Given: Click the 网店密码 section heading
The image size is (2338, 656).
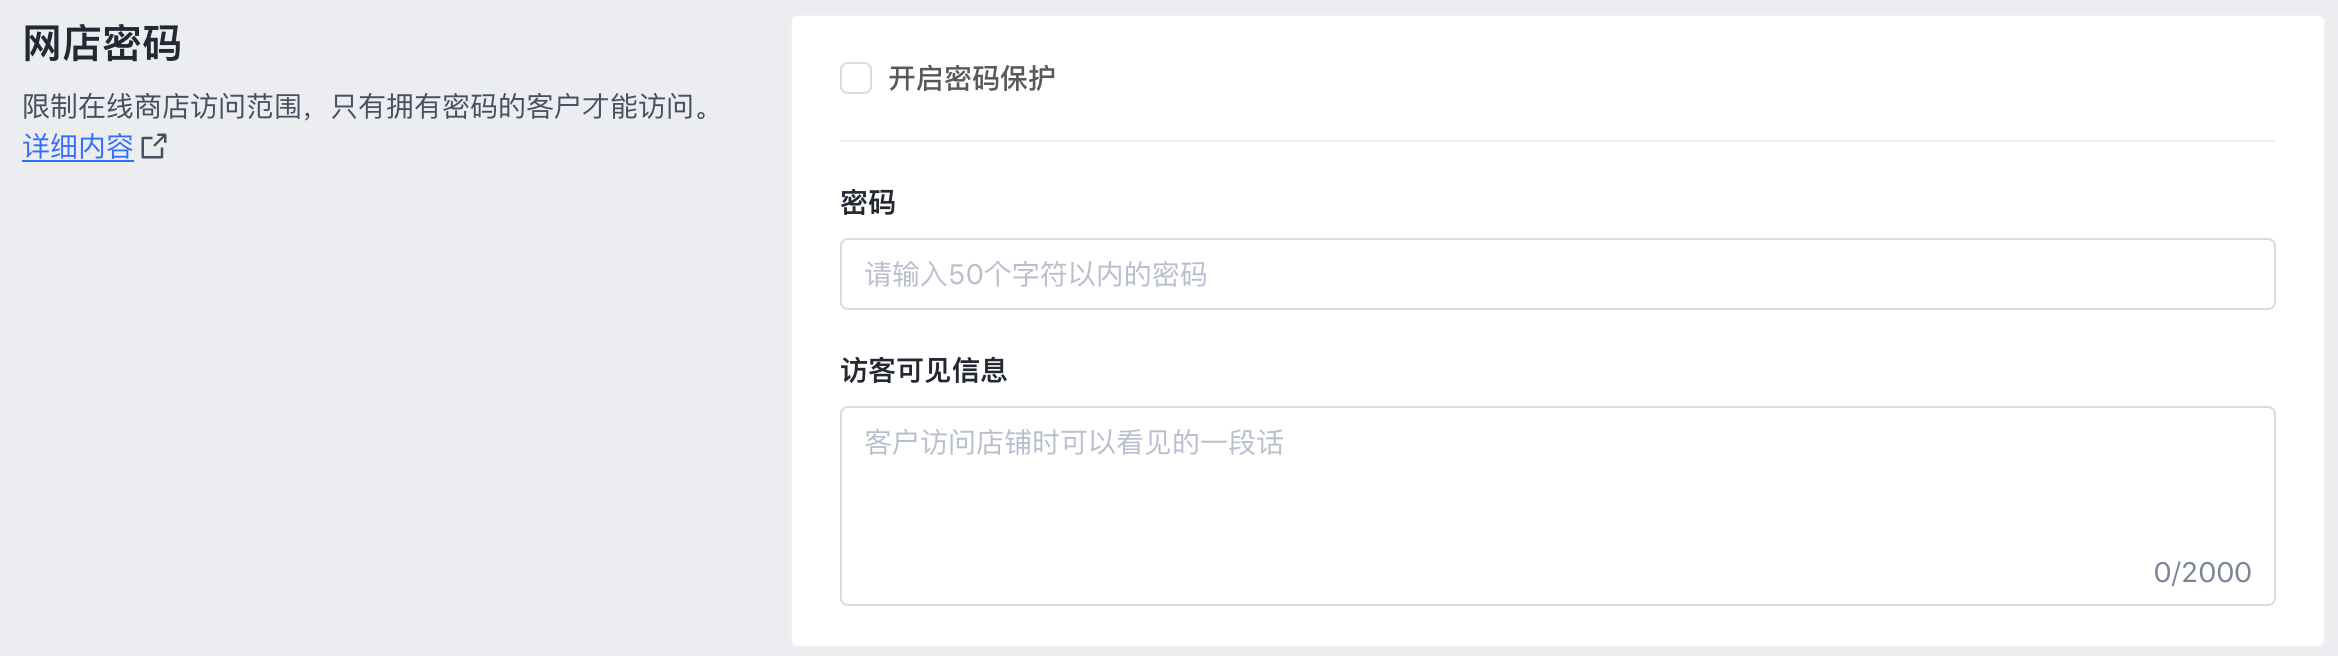Looking at the screenshot, I should (x=102, y=44).
